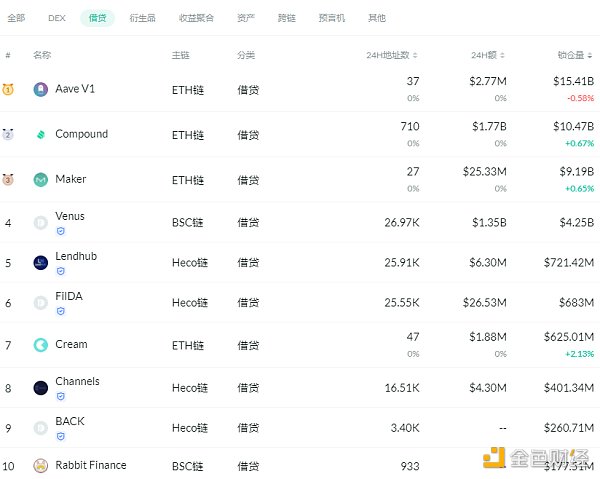The image size is (600, 479).
Task: Click the Cream logo icon
Action: 40,345
